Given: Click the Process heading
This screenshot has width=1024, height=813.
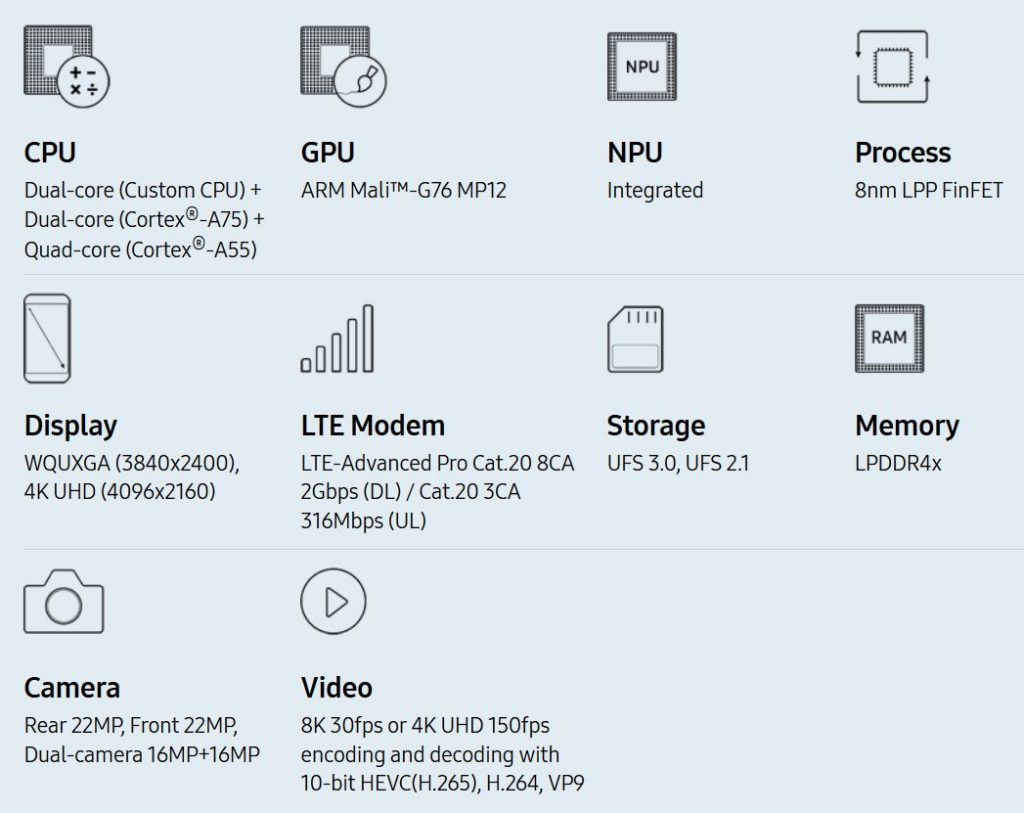Looking at the screenshot, I should click(903, 153).
